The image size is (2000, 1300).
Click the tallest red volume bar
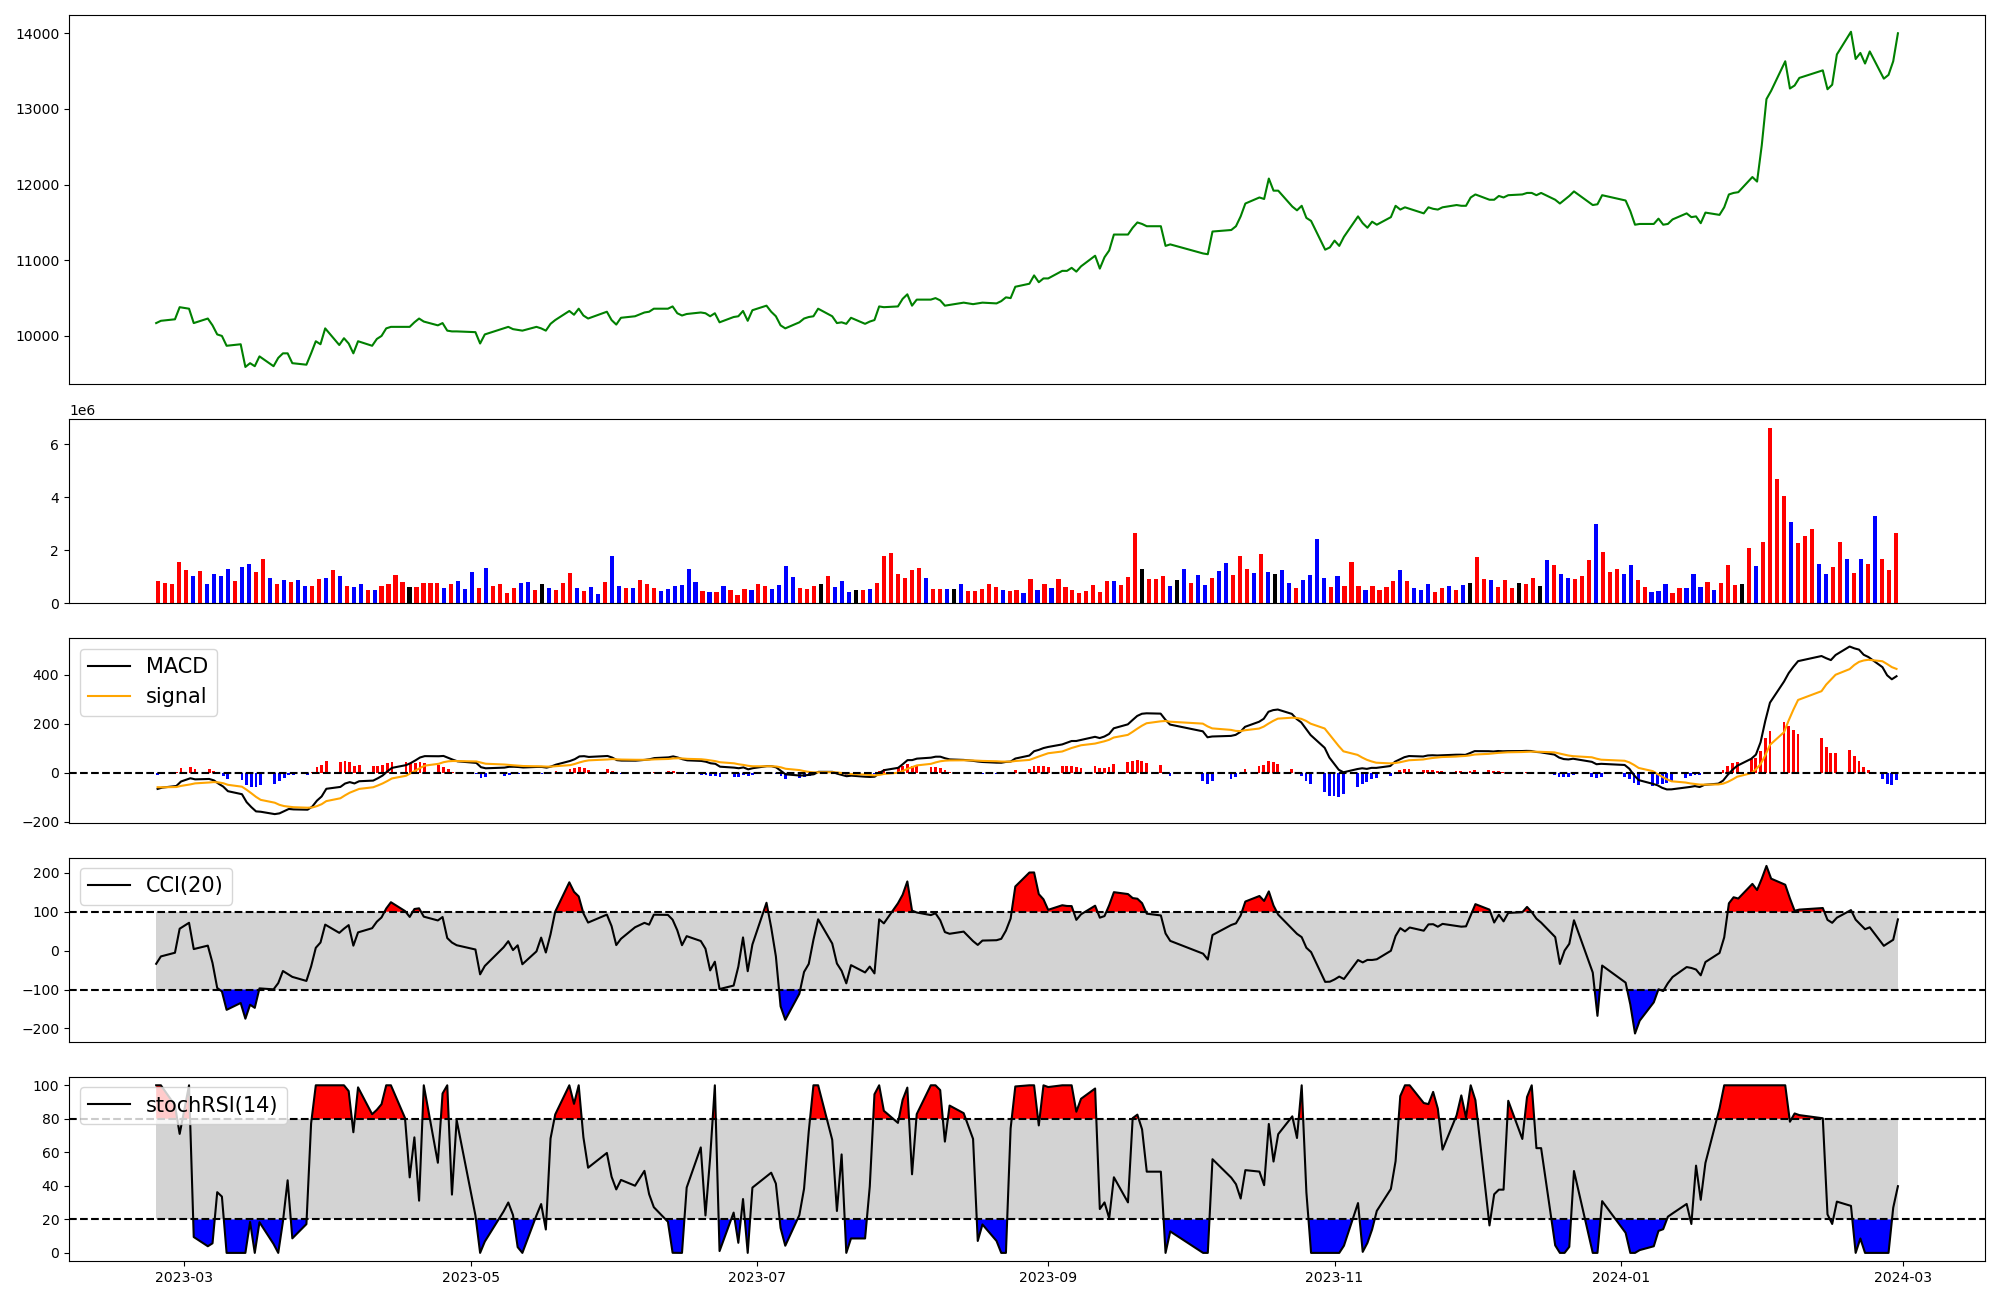tap(1769, 515)
